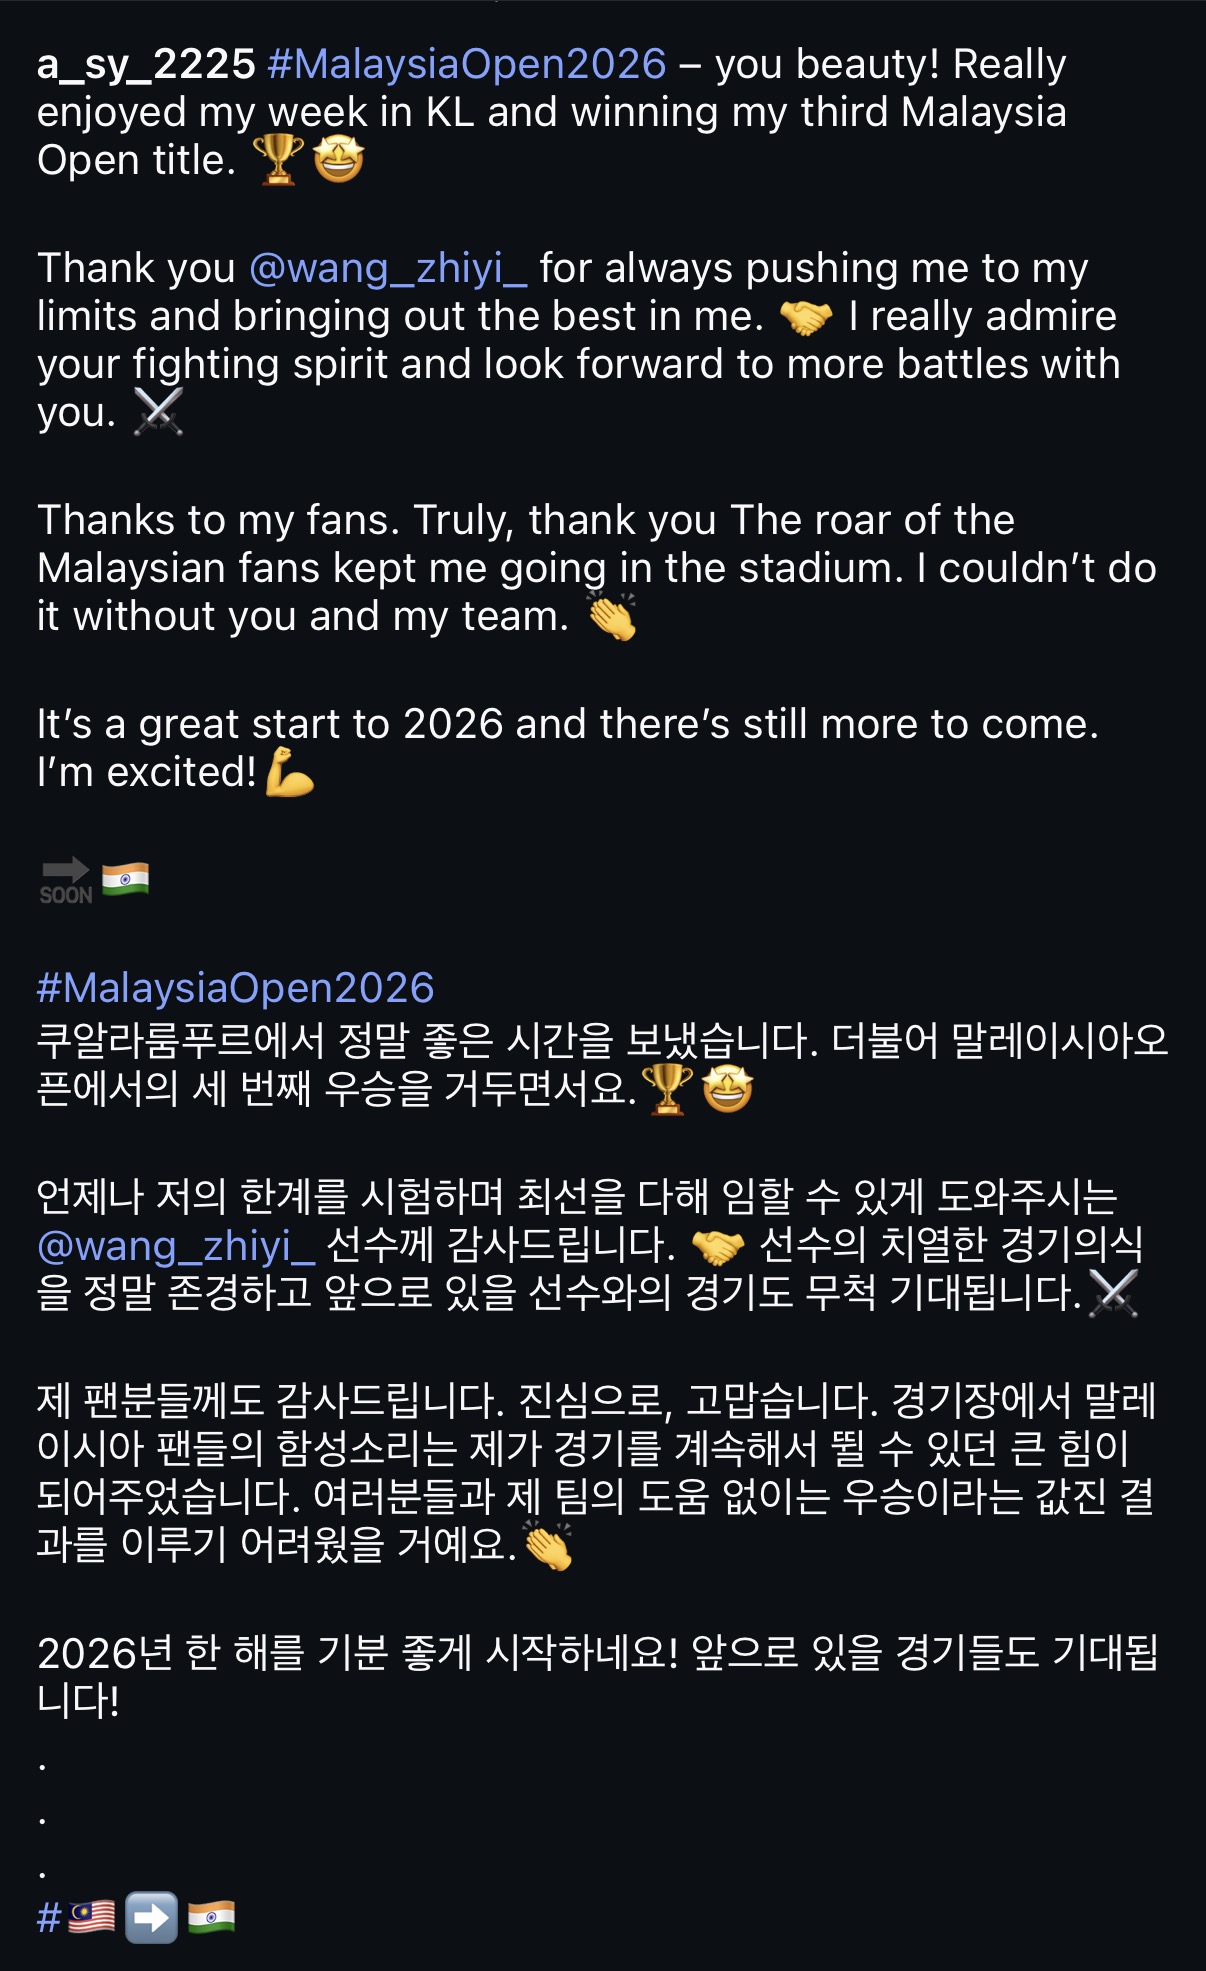Click the crossed swords emoji after 'you.'

158,412
